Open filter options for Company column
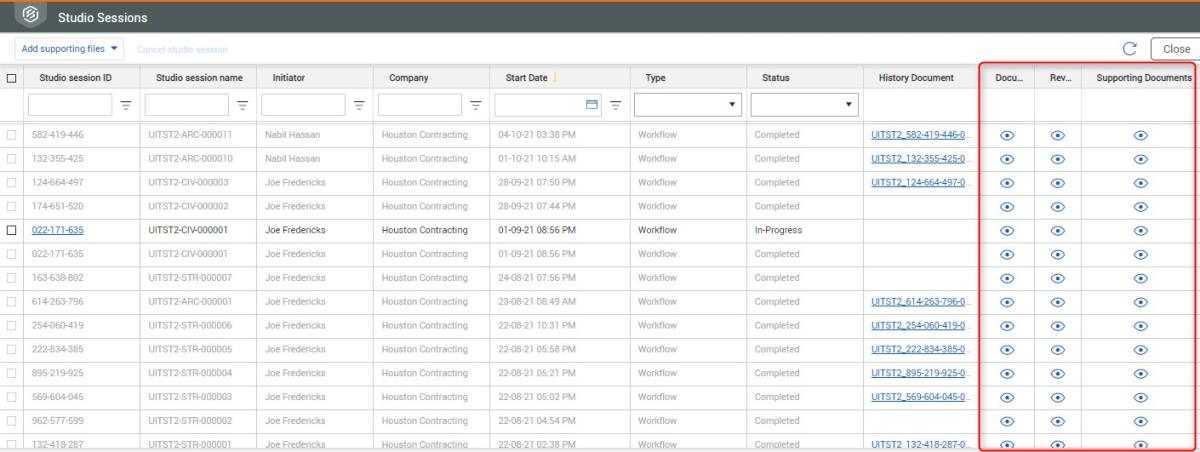Screen dimensions: 1200x452 point(476,104)
